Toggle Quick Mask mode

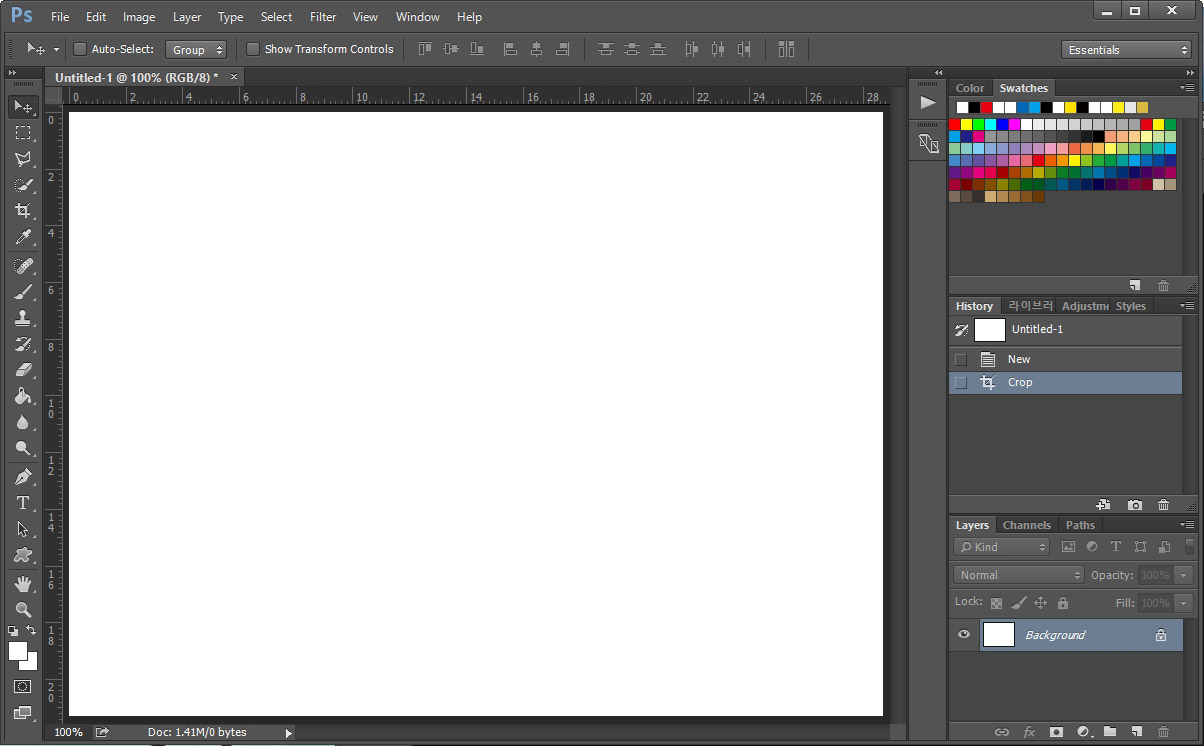point(23,687)
